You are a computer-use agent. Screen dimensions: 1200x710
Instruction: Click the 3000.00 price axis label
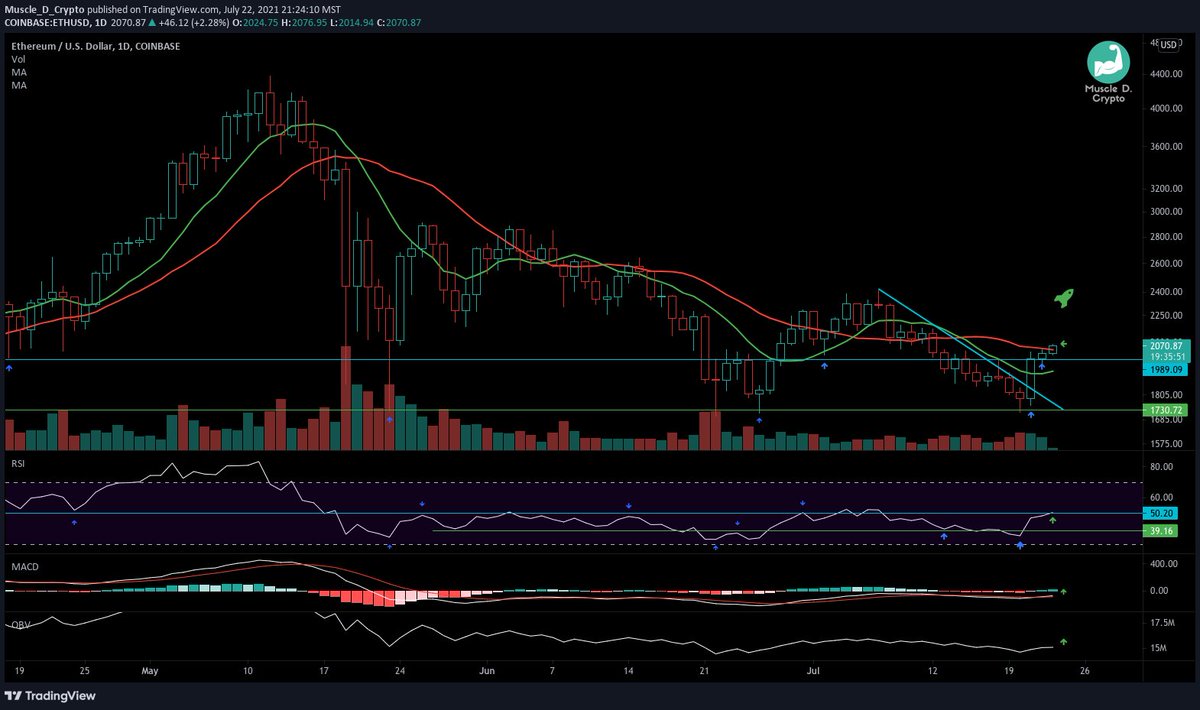pyautogui.click(x=1164, y=212)
